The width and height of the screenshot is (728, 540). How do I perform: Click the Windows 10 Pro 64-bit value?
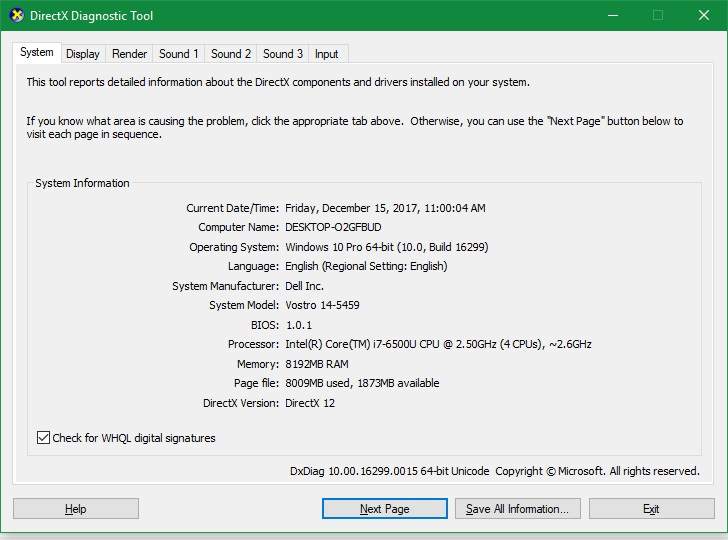(x=386, y=247)
